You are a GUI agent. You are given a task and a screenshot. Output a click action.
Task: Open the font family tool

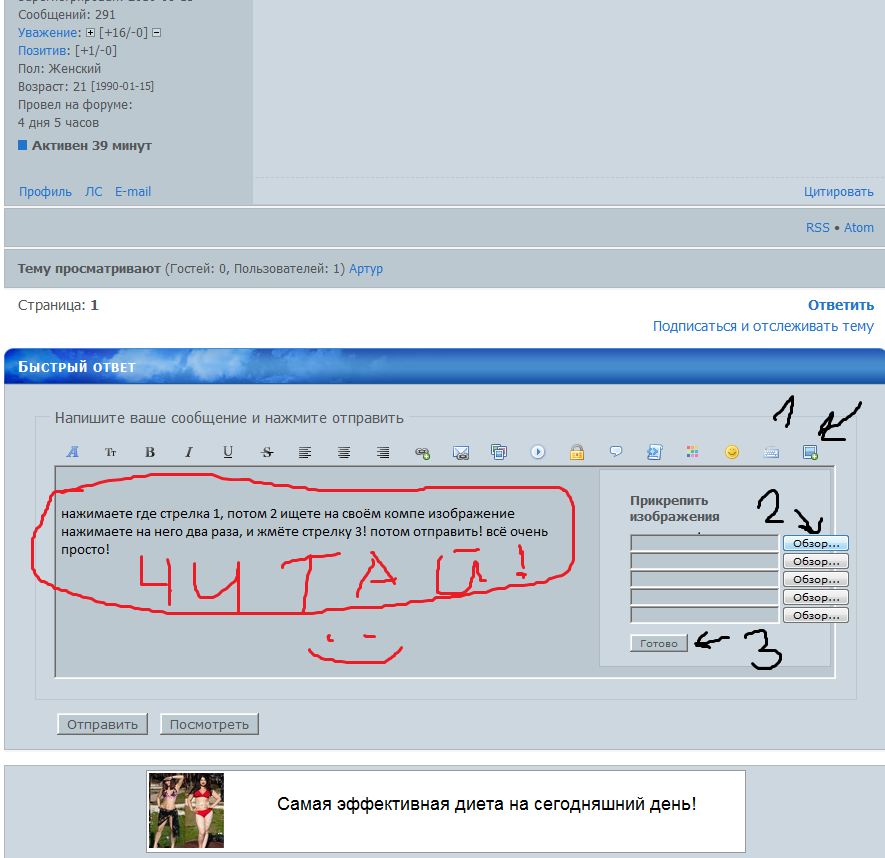point(72,452)
